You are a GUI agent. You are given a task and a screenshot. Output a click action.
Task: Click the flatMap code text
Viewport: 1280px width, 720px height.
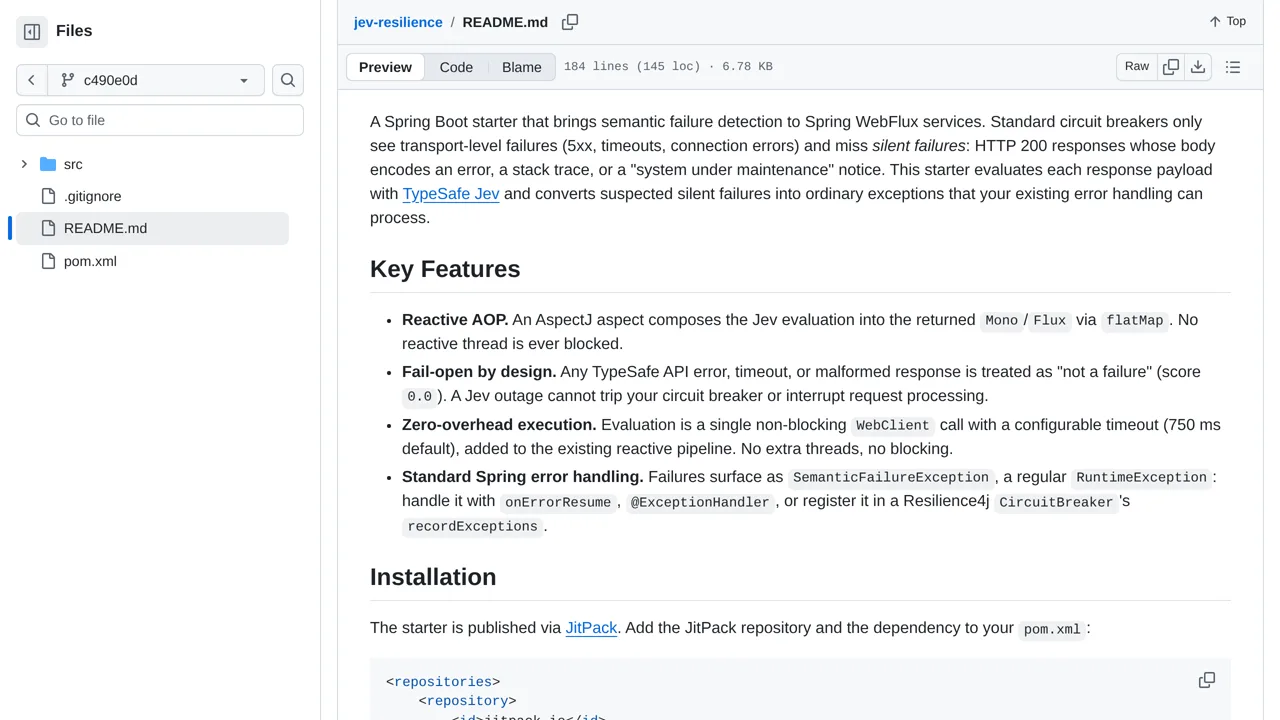click(x=1135, y=321)
